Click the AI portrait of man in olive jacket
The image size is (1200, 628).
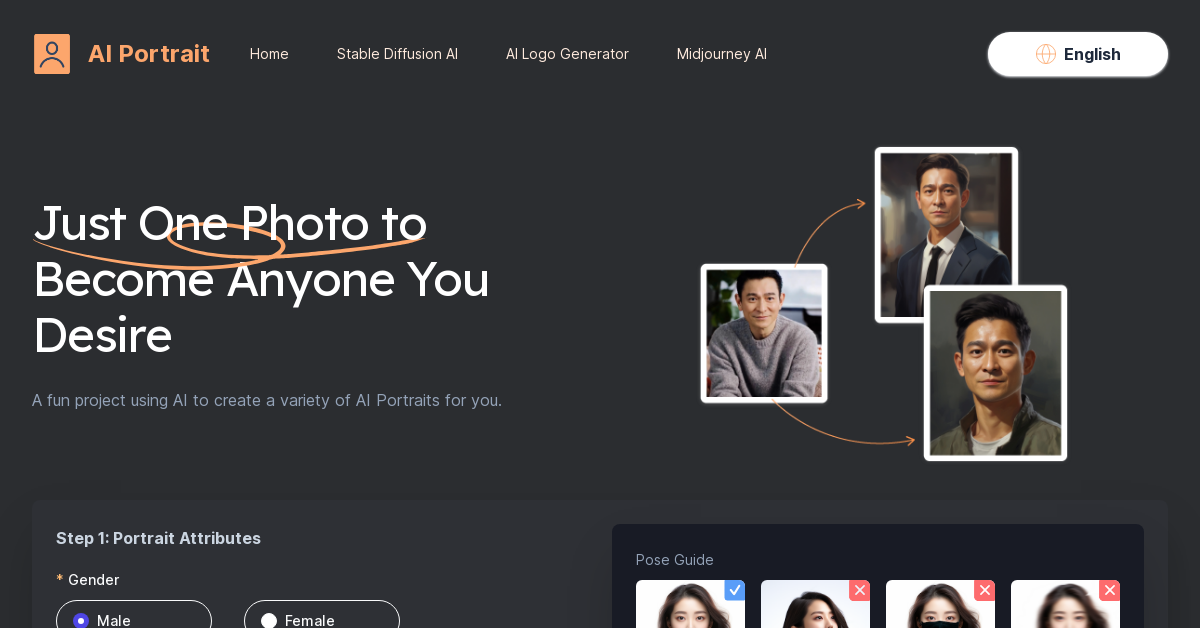click(x=996, y=373)
